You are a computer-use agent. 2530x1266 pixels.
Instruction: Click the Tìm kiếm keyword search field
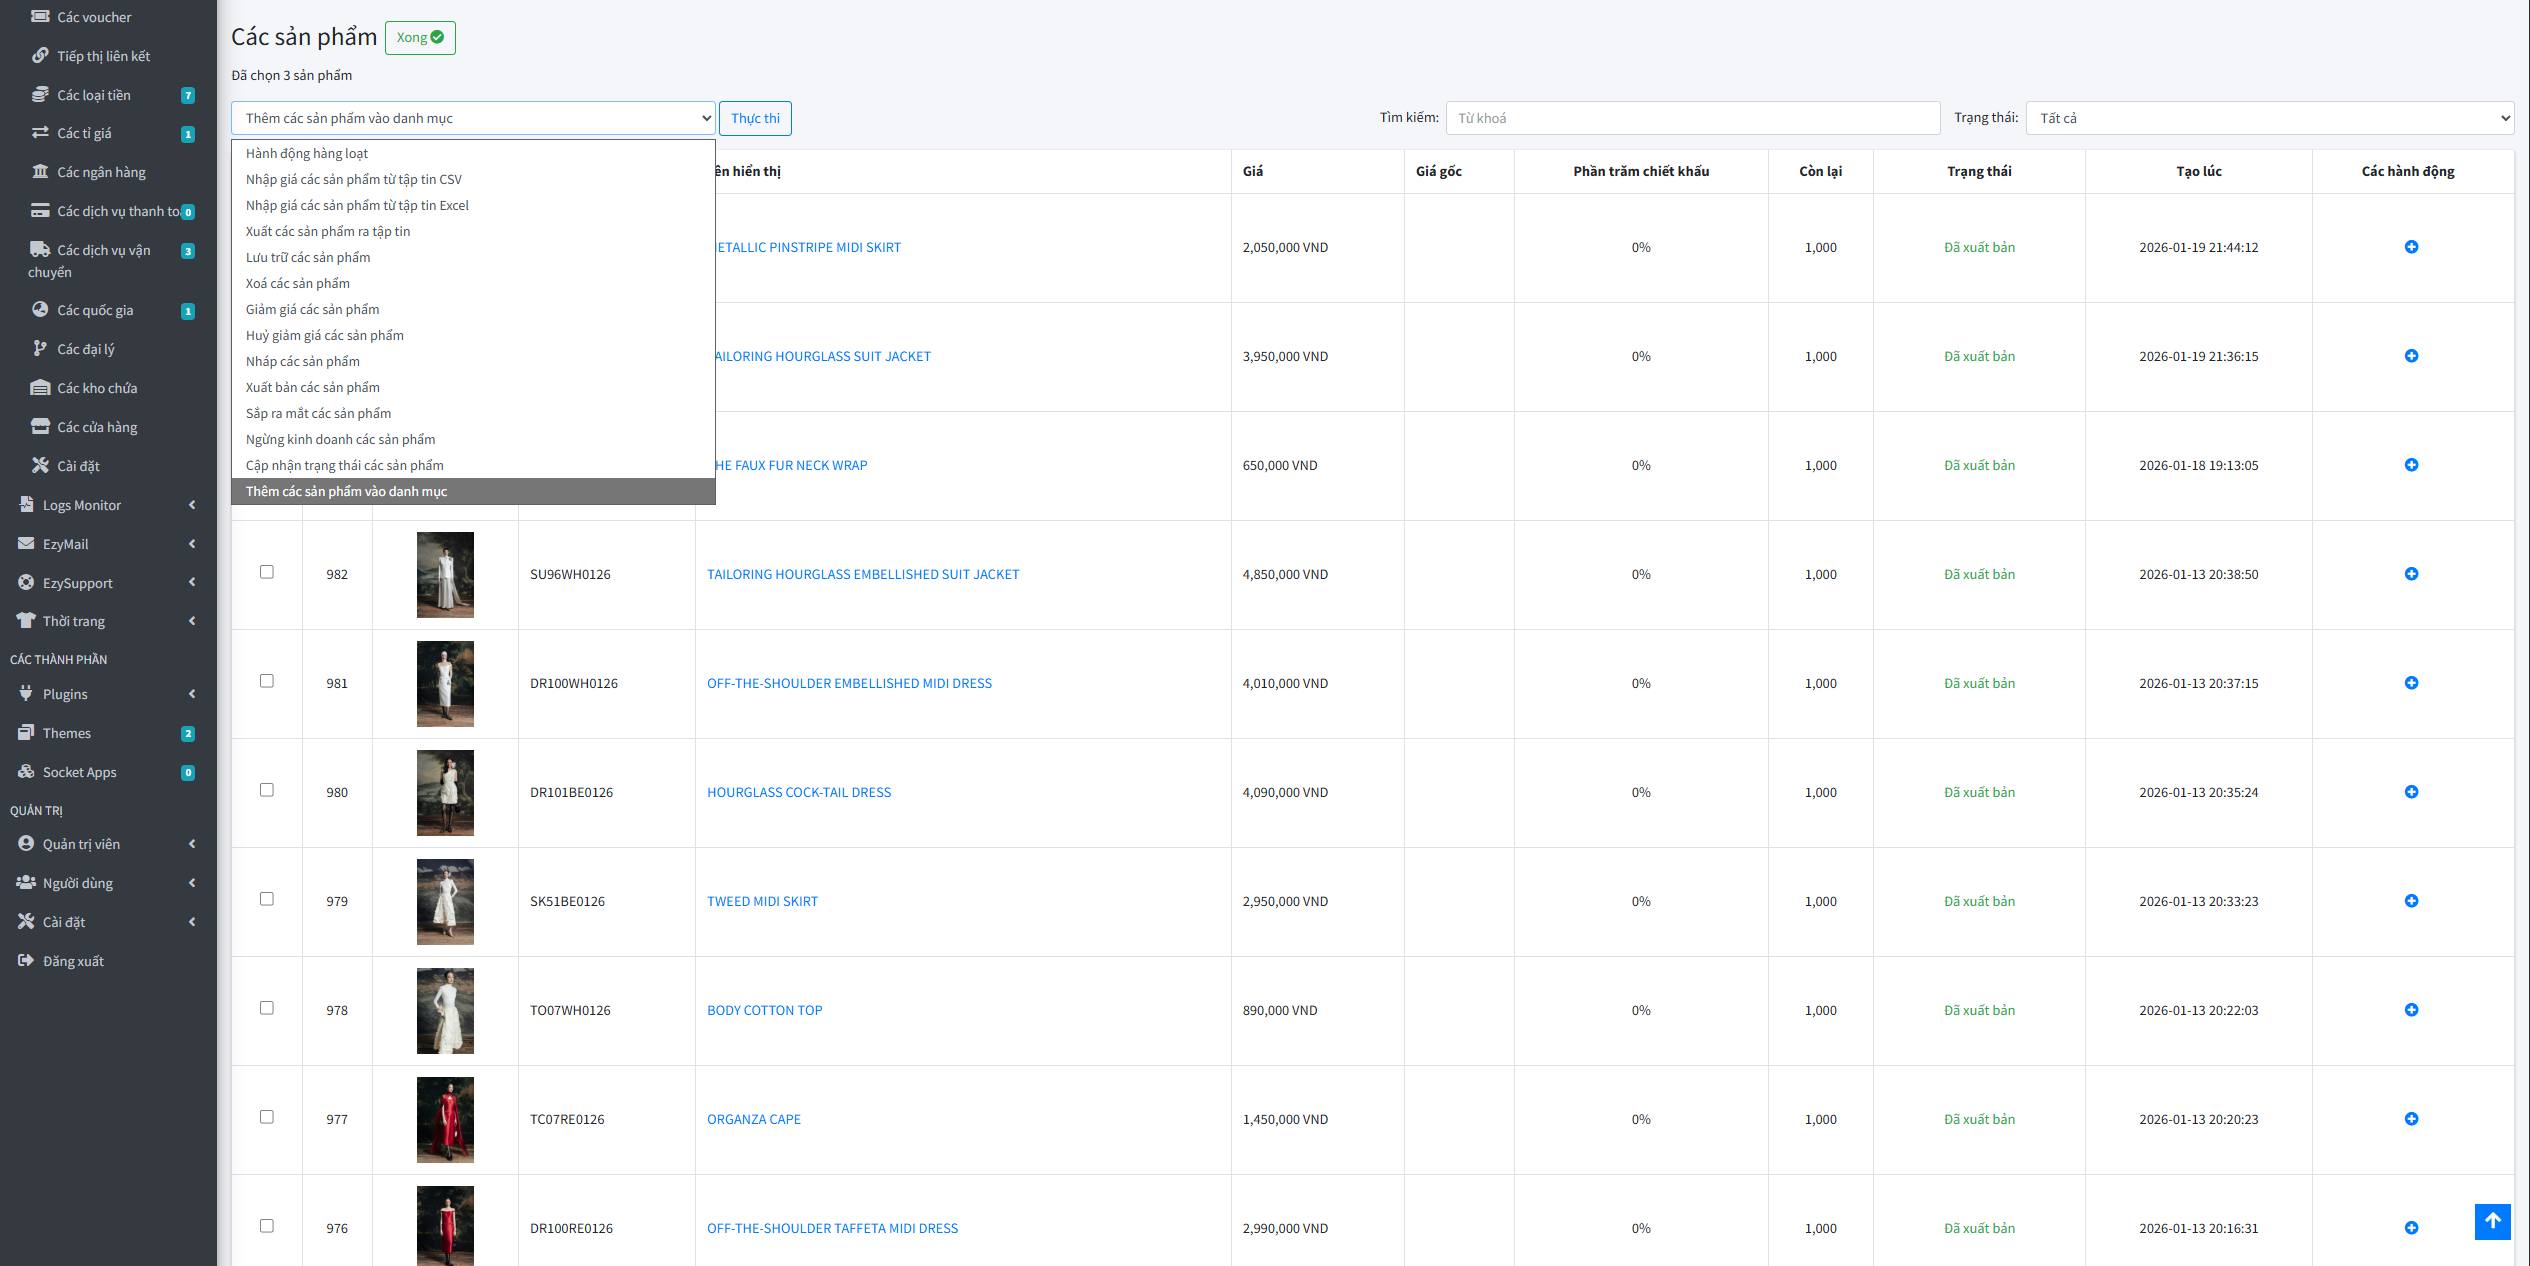pyautogui.click(x=1692, y=118)
